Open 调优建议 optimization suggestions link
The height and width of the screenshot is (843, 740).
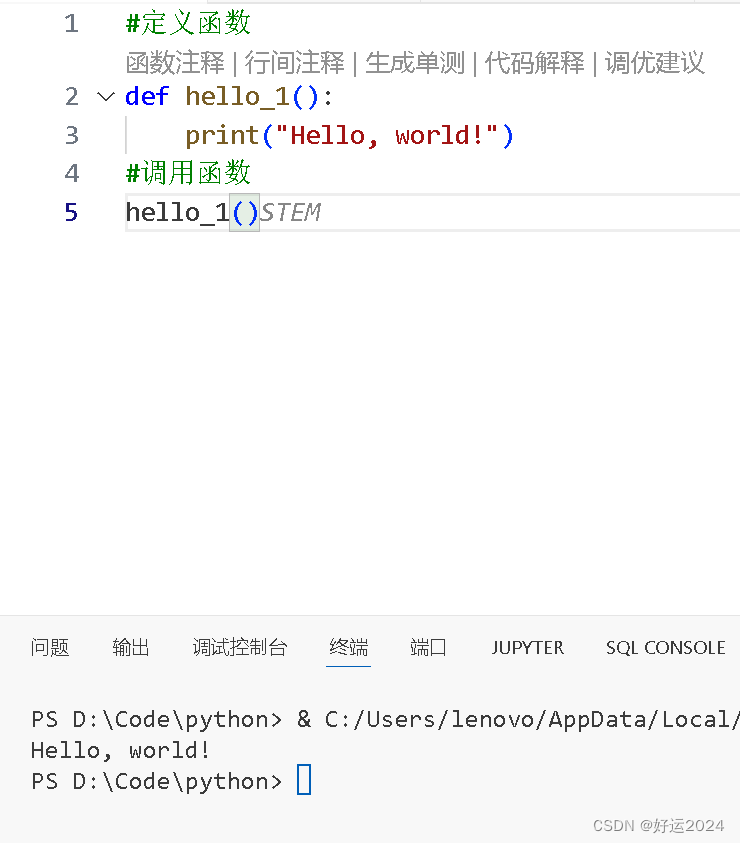(x=655, y=63)
